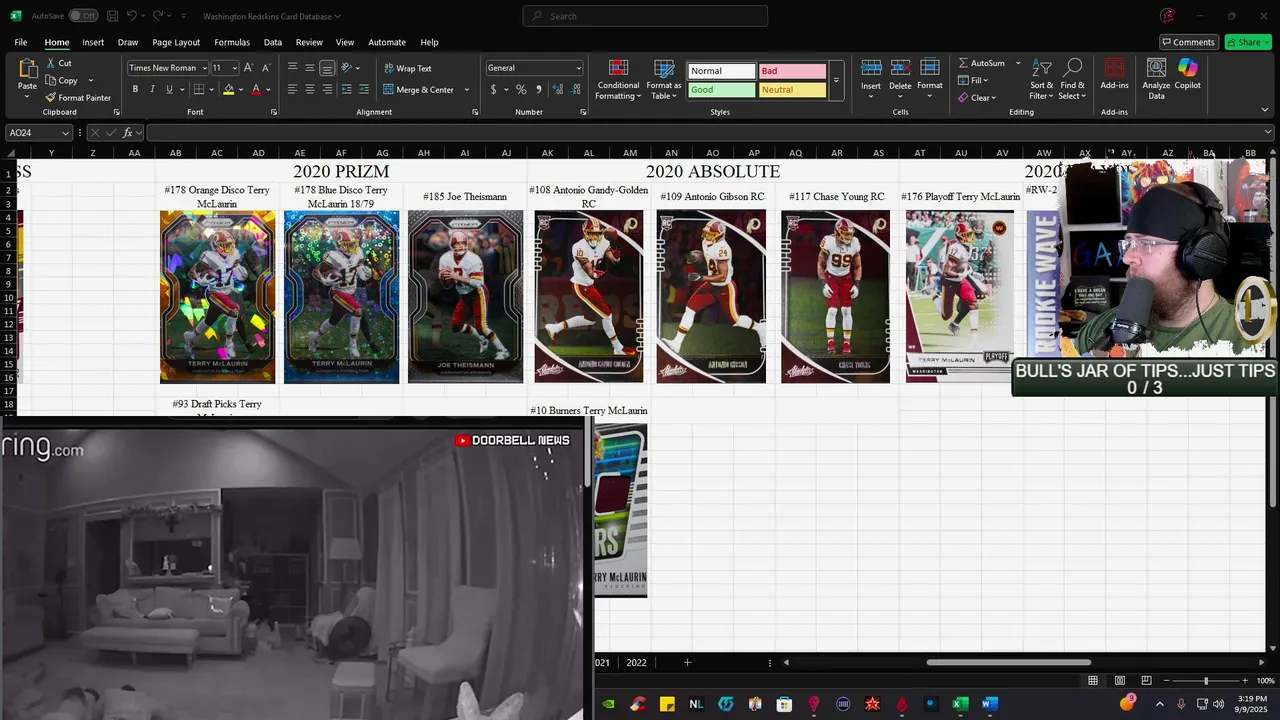
Task: Apply Percent Style to cells
Action: 521,89
